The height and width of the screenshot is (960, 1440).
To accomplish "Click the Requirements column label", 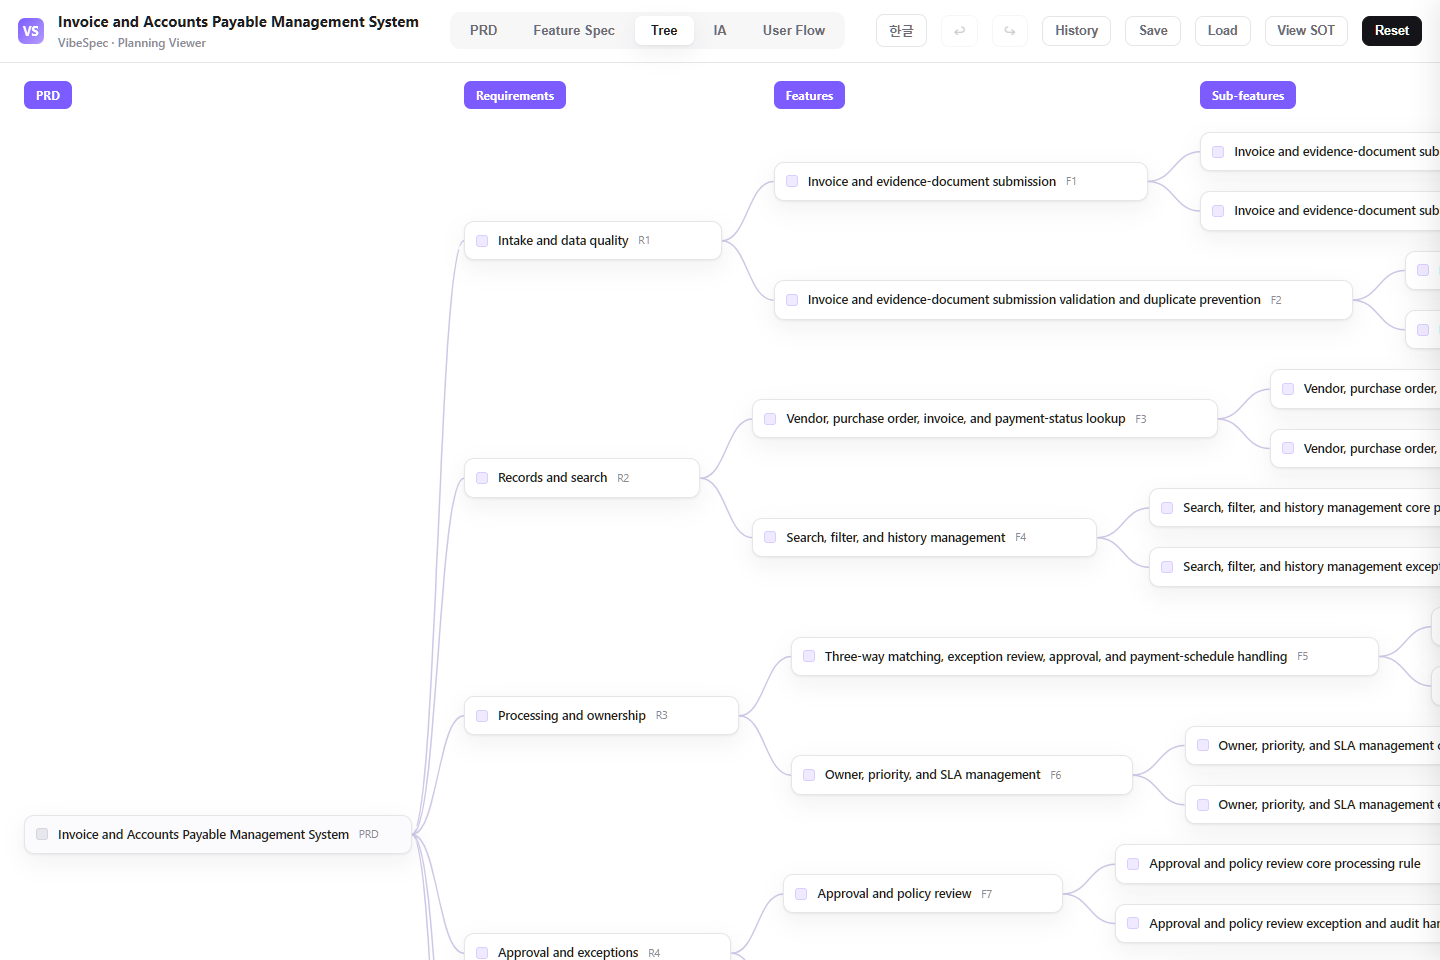I will [x=515, y=95].
